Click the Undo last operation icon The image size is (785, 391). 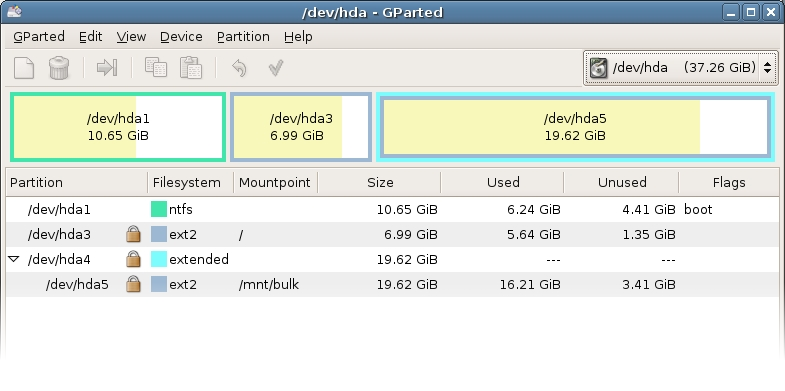pos(239,68)
